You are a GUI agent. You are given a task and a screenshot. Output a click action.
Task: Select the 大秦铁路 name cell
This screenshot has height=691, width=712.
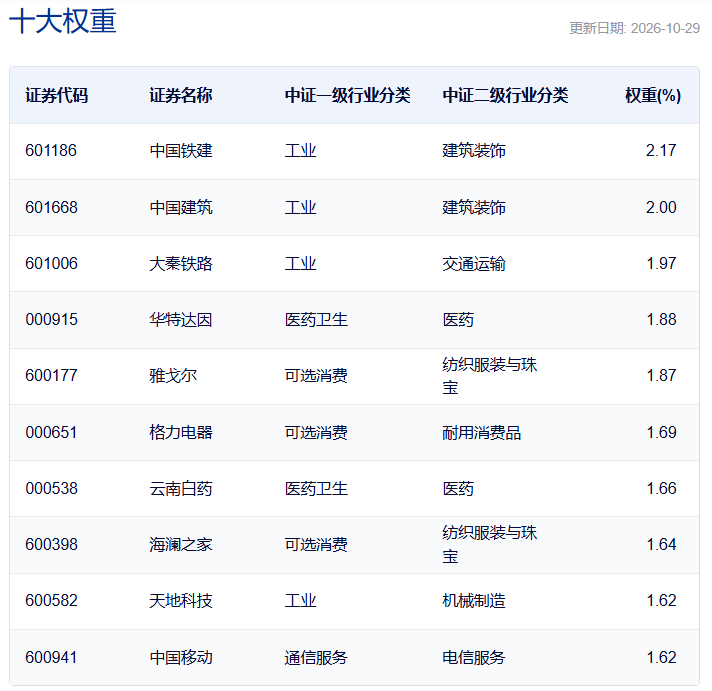point(181,263)
